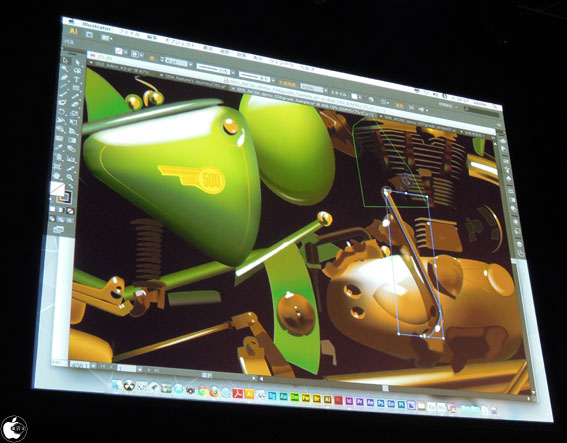
Task: Choose the Eraser tool
Action: tap(74, 104)
